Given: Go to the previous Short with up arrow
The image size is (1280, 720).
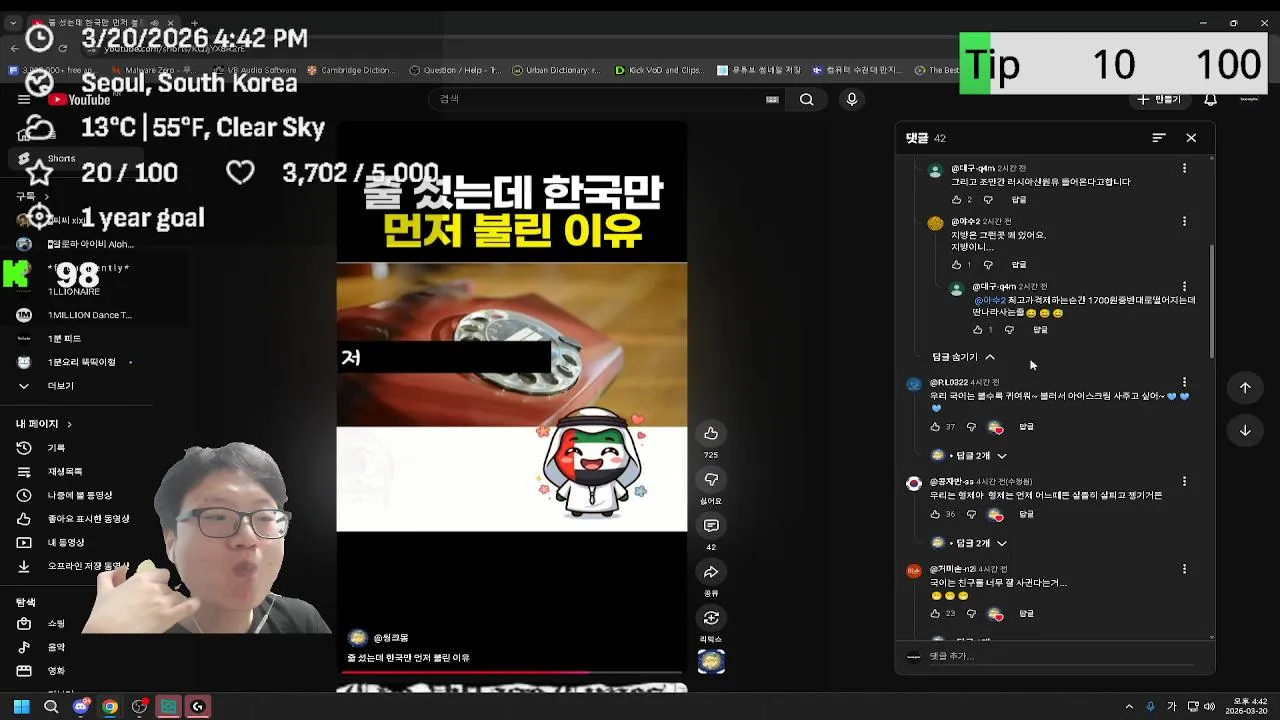Looking at the screenshot, I should (x=1245, y=388).
